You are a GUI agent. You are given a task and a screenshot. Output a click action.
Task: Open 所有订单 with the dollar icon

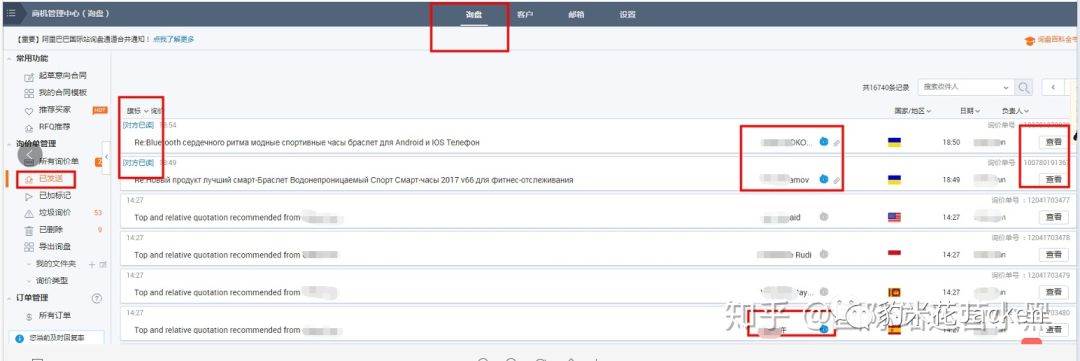pos(54,316)
